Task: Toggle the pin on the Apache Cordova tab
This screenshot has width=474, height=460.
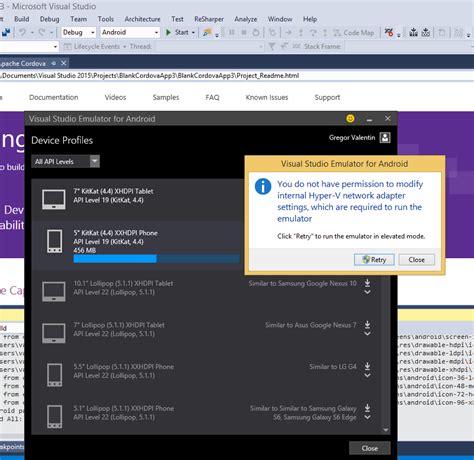Action: pyautogui.click(x=54, y=63)
